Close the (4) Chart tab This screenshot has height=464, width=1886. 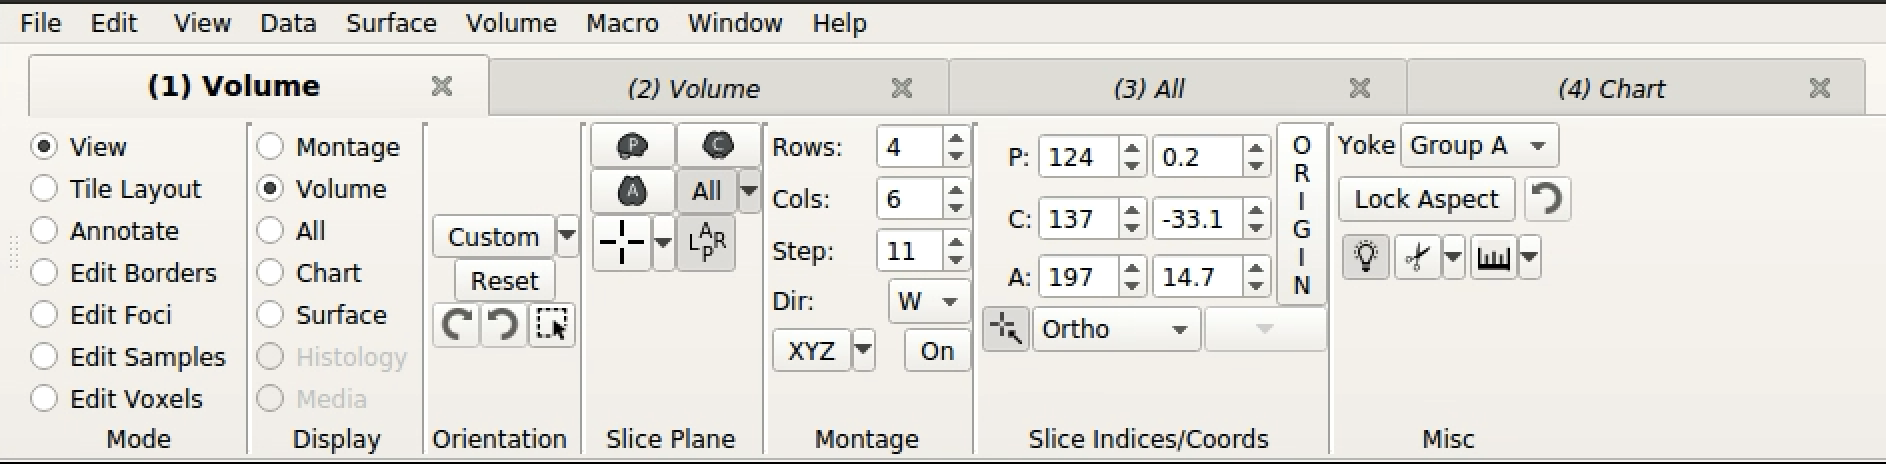(1819, 88)
